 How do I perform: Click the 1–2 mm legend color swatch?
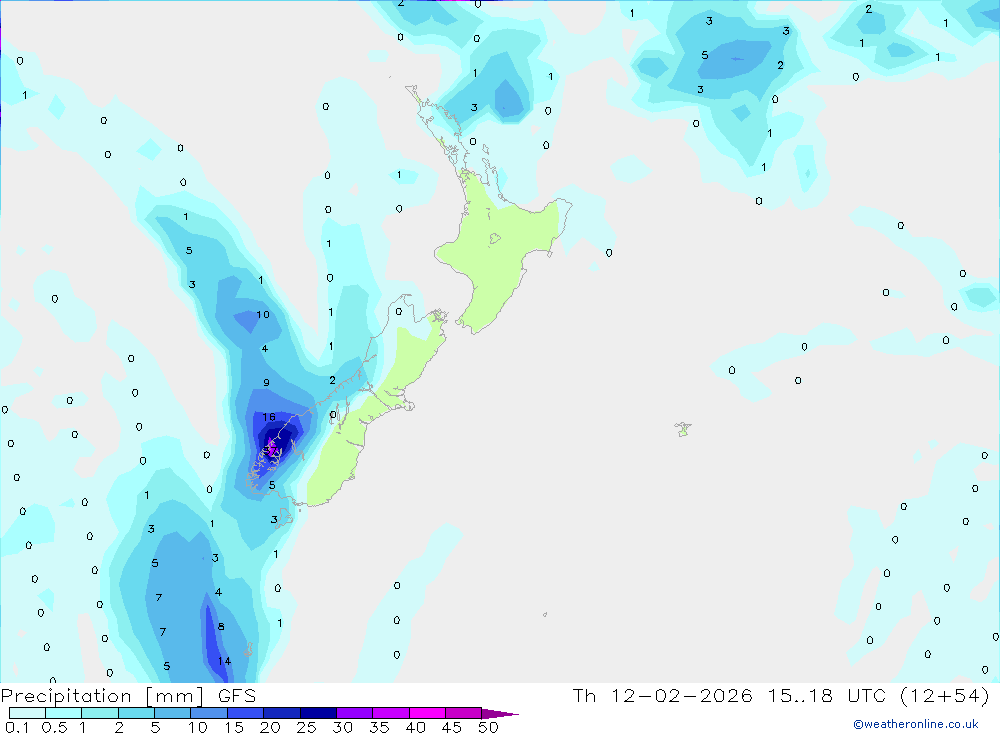point(100,713)
